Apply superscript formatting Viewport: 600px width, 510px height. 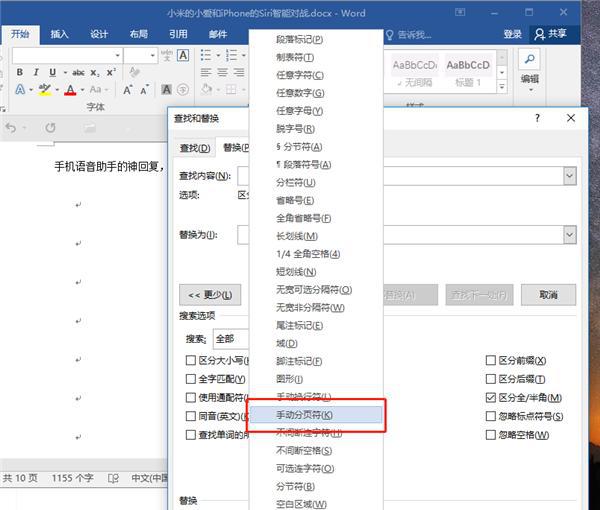click(111, 72)
